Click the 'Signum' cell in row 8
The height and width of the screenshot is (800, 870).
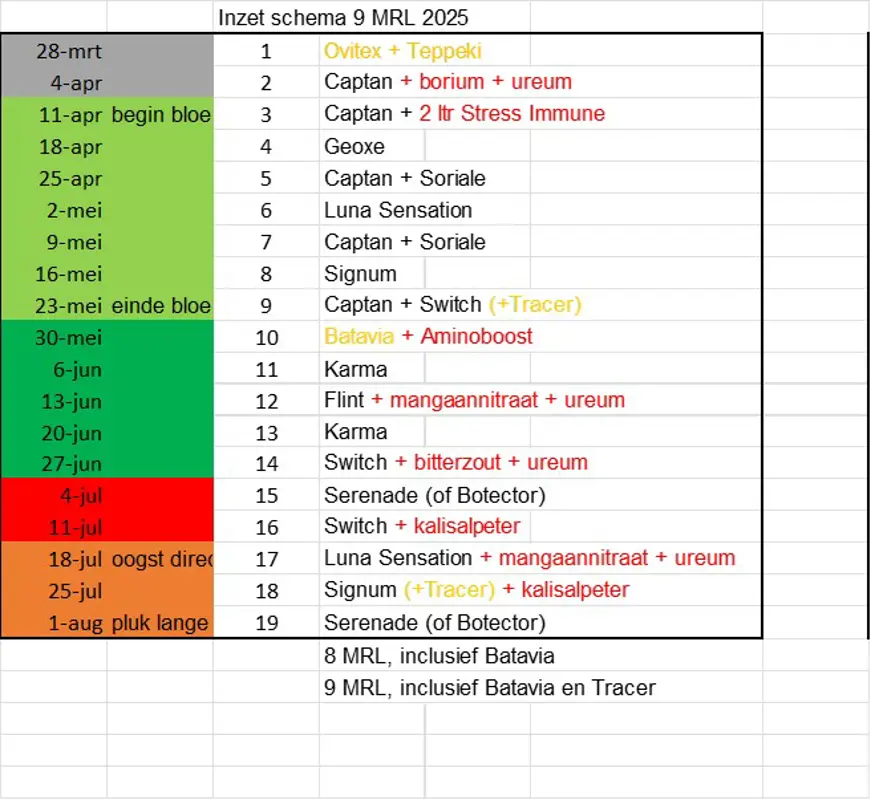tap(360, 274)
